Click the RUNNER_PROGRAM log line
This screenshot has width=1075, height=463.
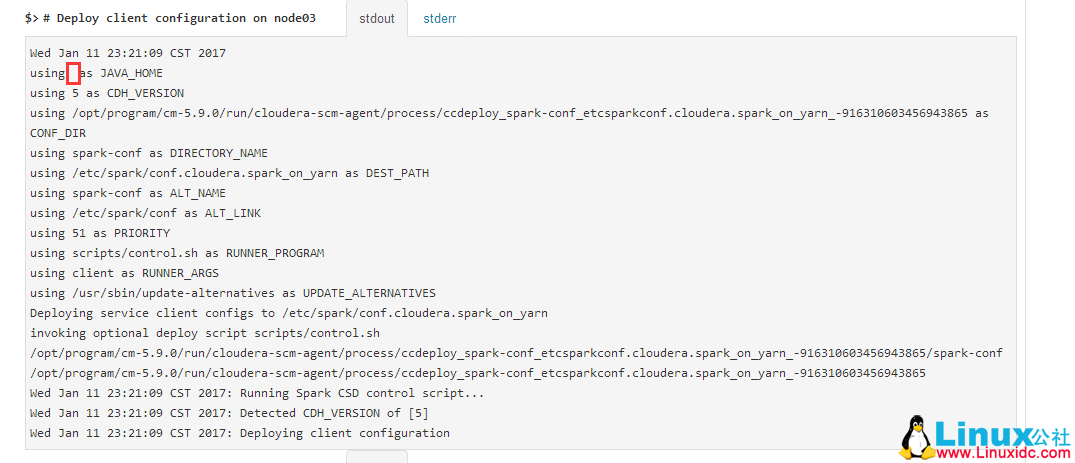tap(177, 253)
